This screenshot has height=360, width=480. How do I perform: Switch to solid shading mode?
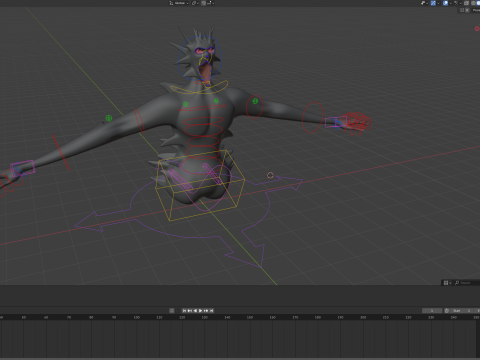(478, 3)
